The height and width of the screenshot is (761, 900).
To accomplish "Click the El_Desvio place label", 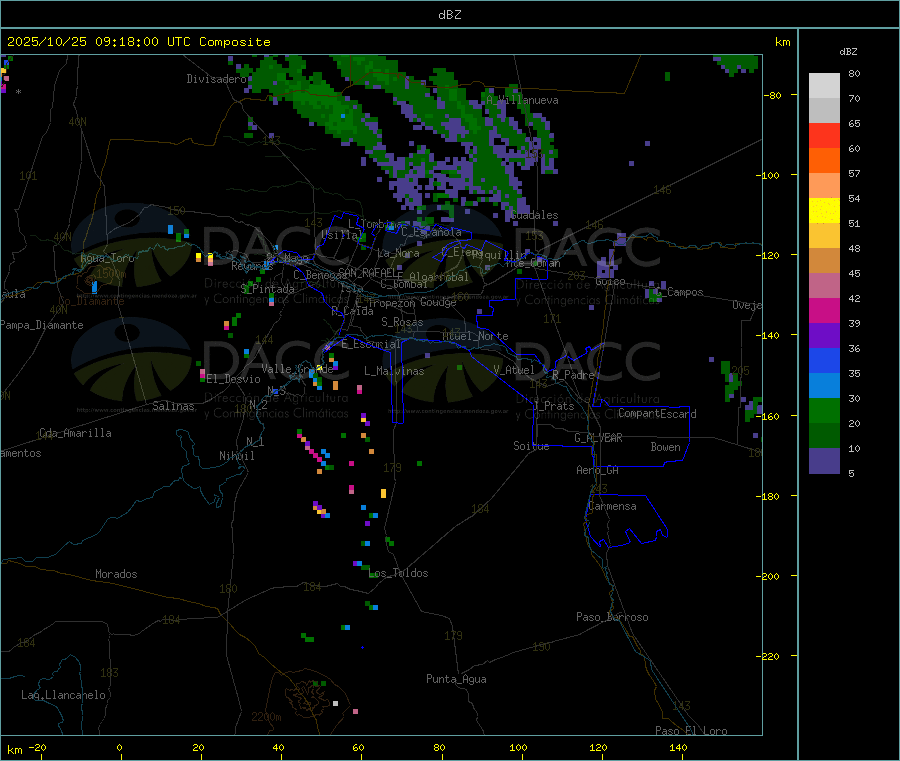I will click(234, 379).
